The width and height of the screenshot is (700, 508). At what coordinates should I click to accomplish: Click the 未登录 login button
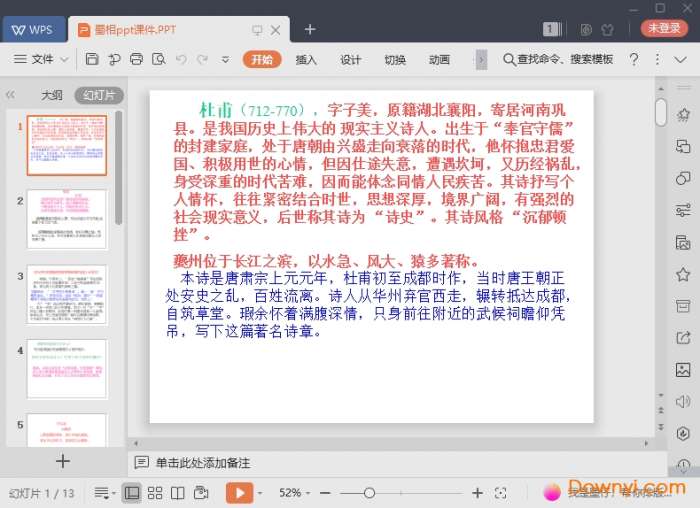[x=665, y=29]
